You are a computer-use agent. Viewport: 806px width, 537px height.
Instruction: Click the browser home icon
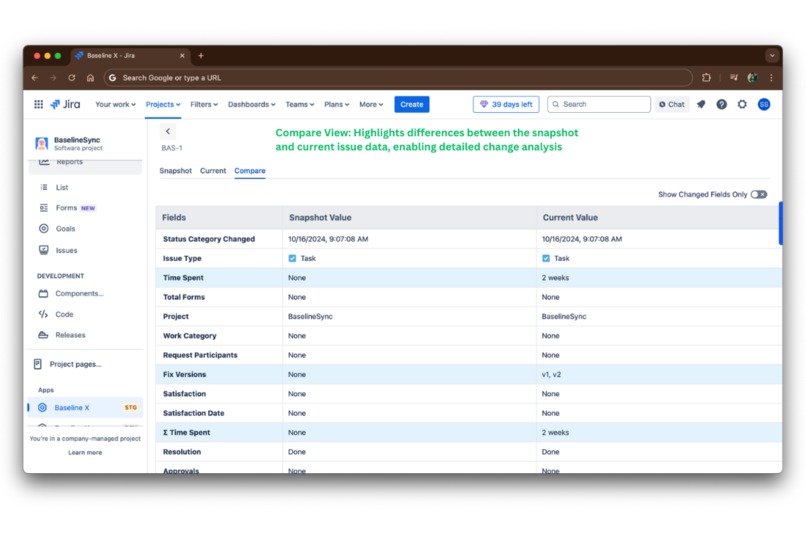90,78
